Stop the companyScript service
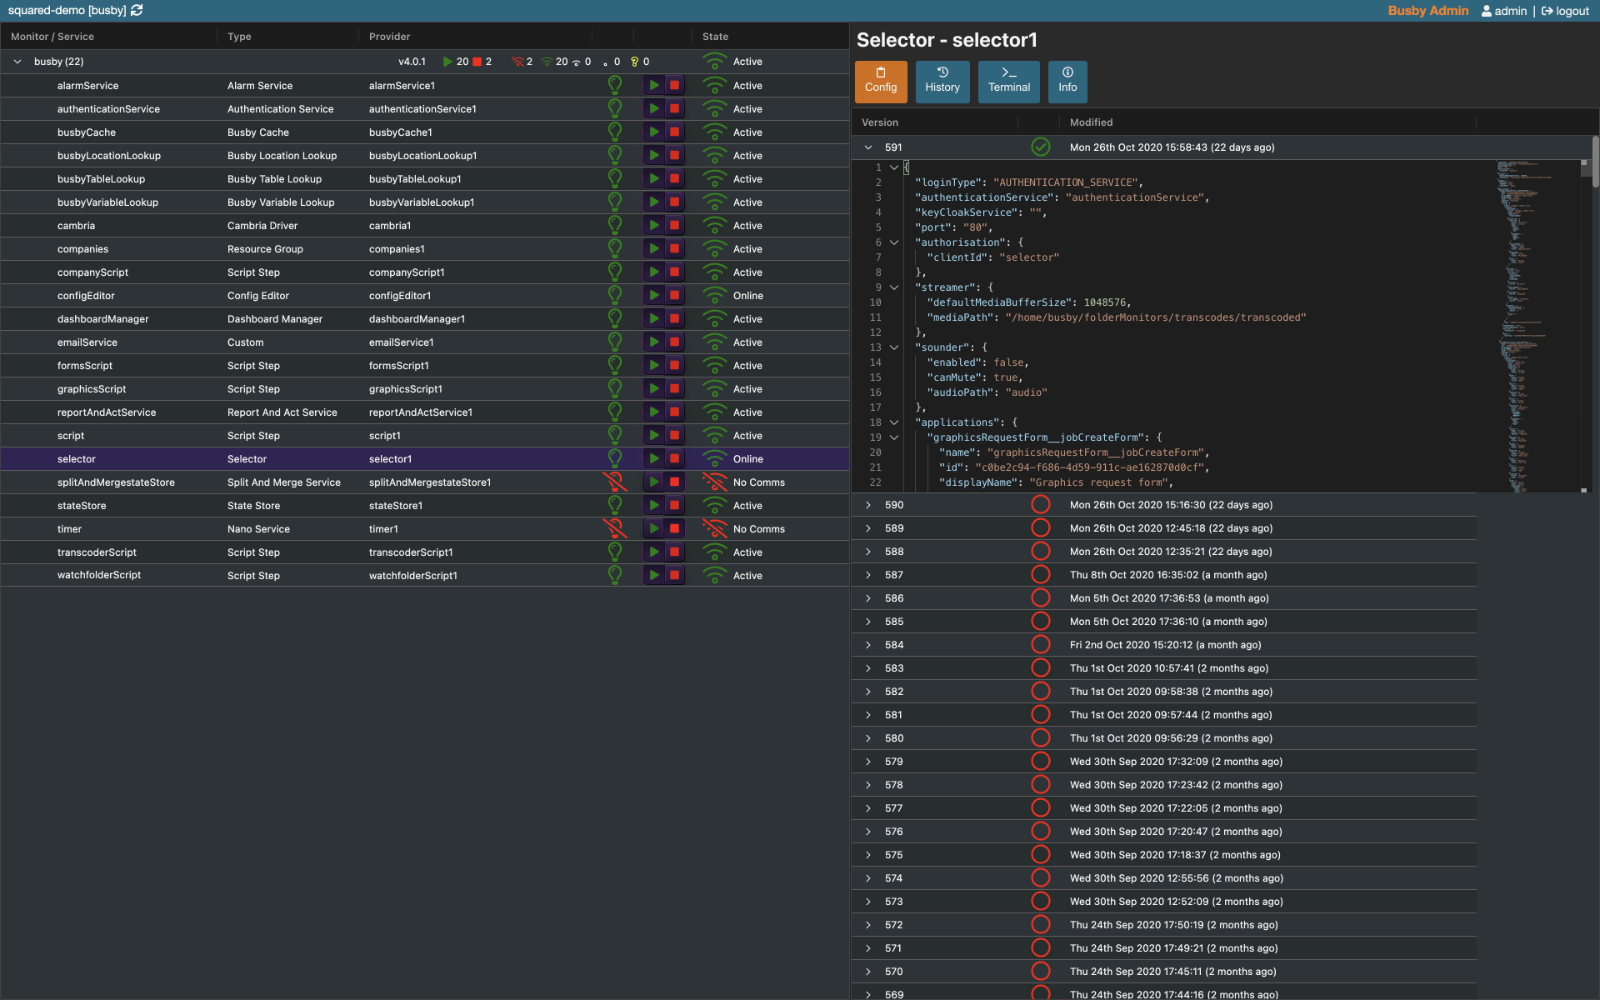1600x1000 pixels. (x=675, y=272)
